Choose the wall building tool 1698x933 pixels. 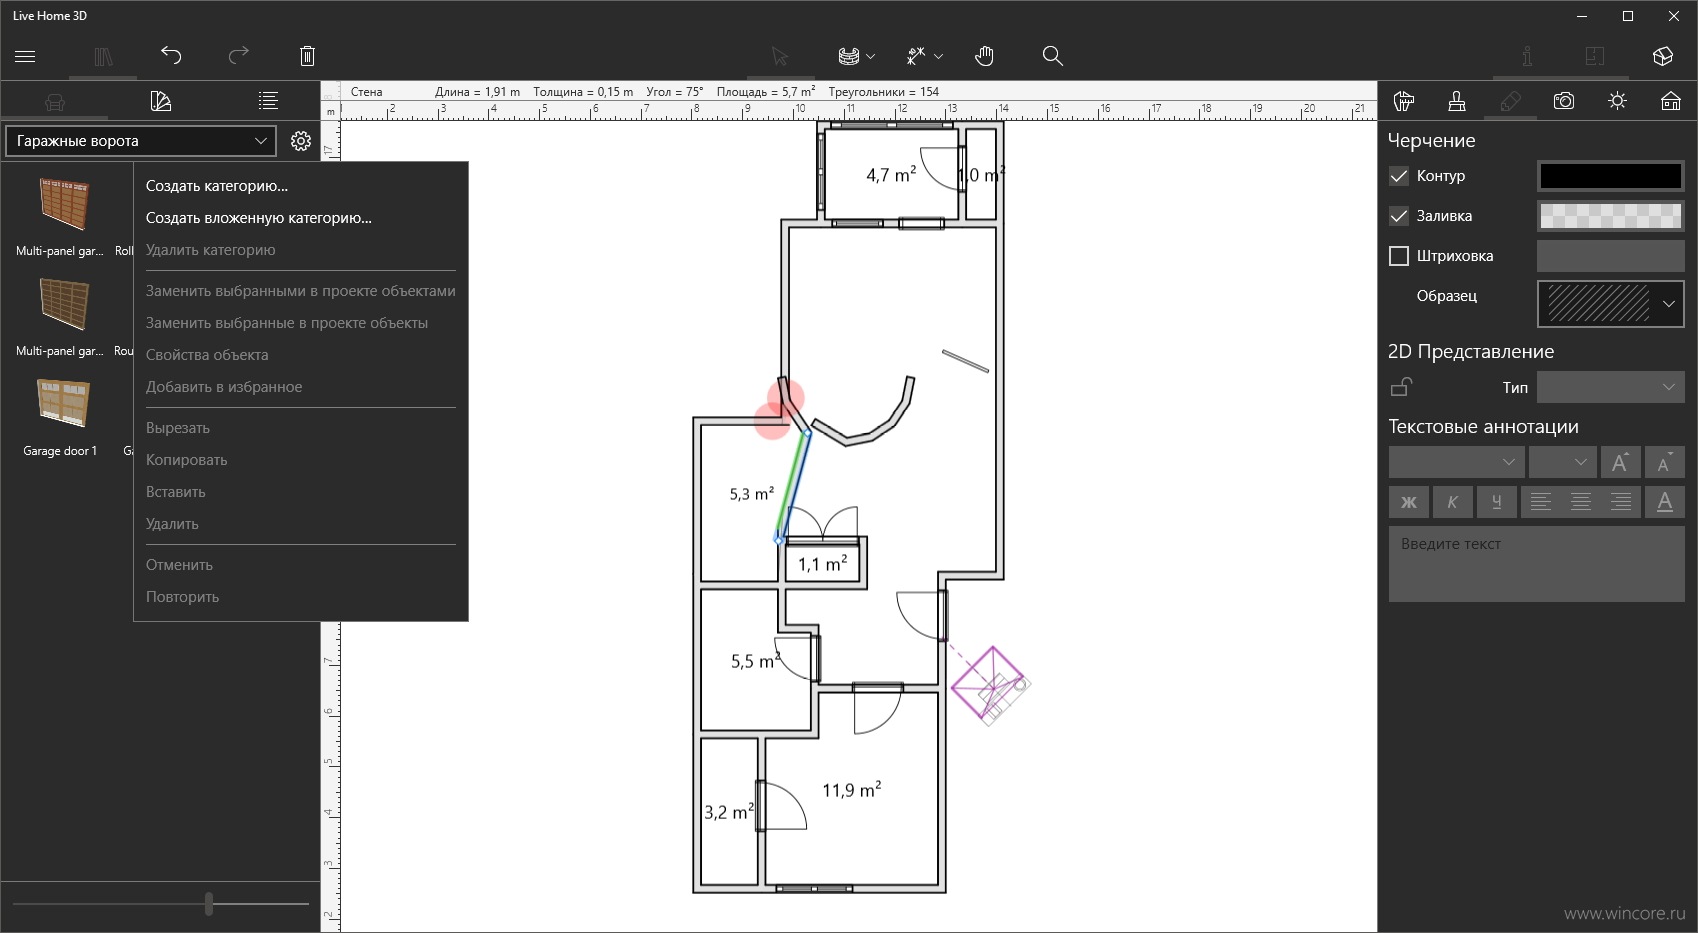[849, 56]
